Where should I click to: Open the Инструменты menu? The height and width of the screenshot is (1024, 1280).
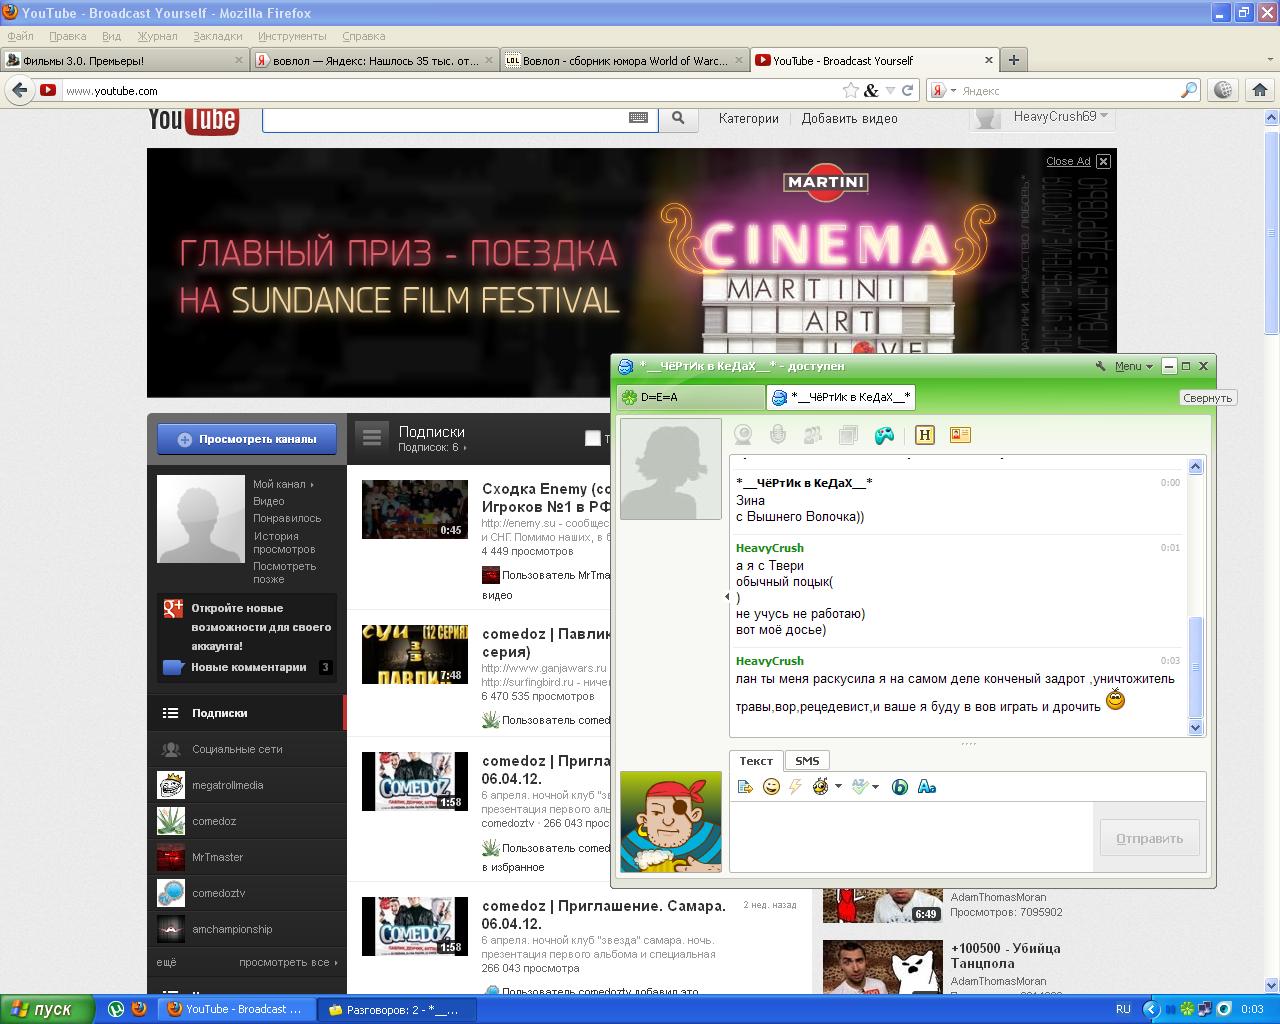292,36
